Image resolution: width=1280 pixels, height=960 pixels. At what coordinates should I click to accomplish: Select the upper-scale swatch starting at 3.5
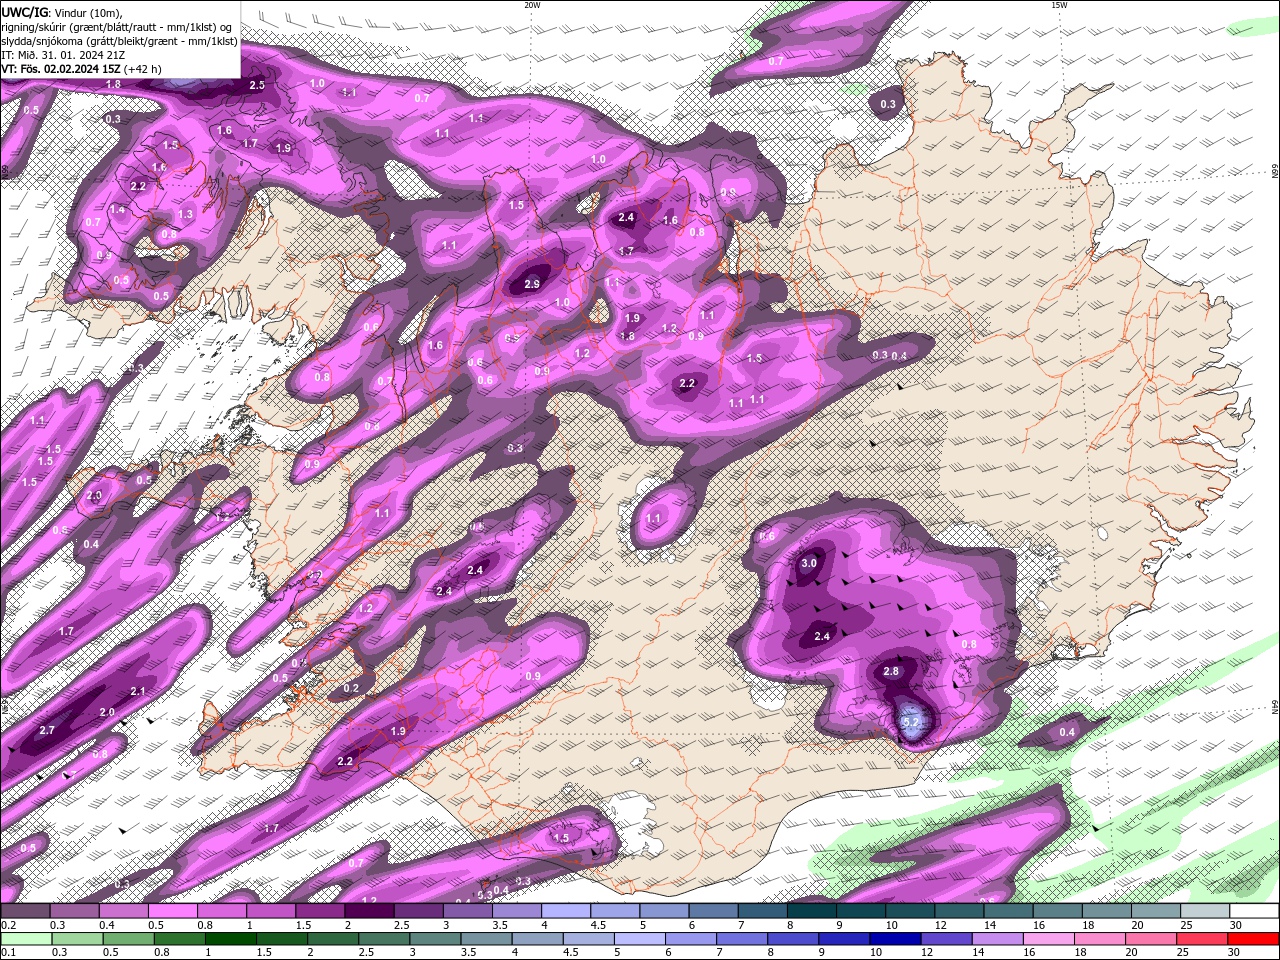517,911
